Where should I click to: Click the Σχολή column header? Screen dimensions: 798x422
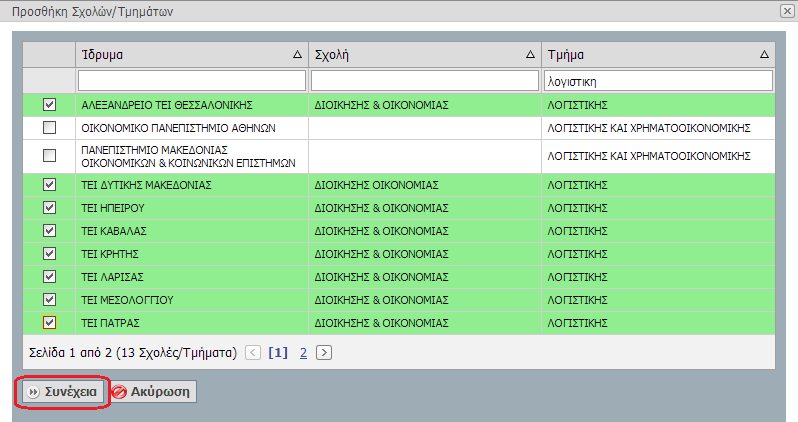click(425, 54)
